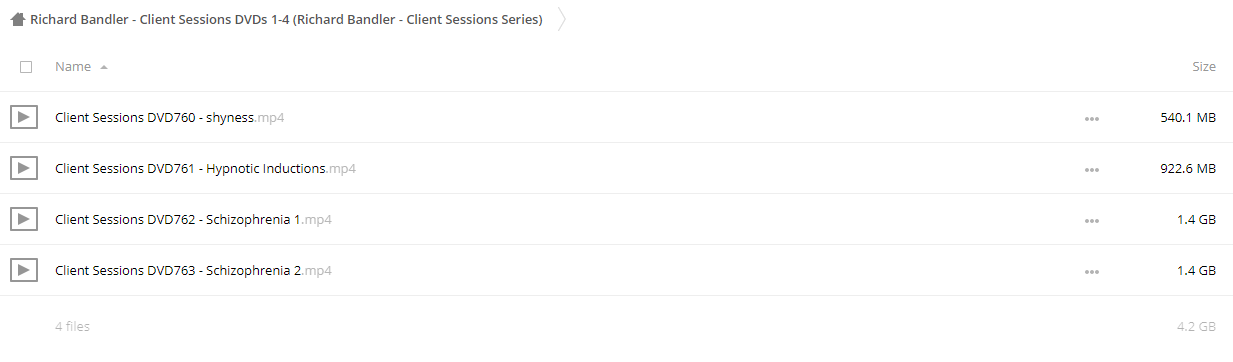Play the shyness video using its icon

pyautogui.click(x=24, y=117)
